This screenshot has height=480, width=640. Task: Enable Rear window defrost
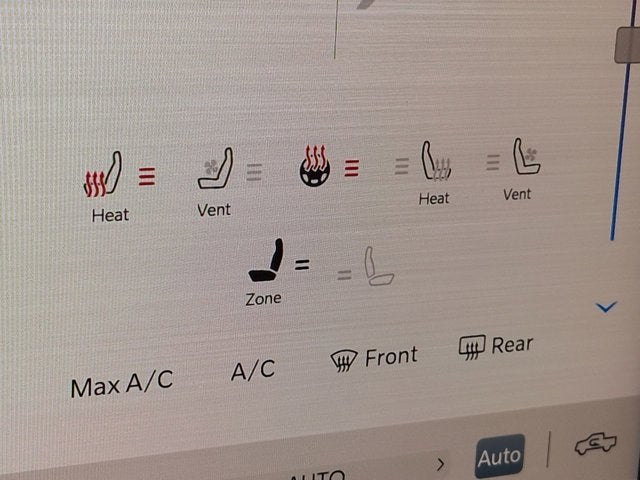coord(496,347)
